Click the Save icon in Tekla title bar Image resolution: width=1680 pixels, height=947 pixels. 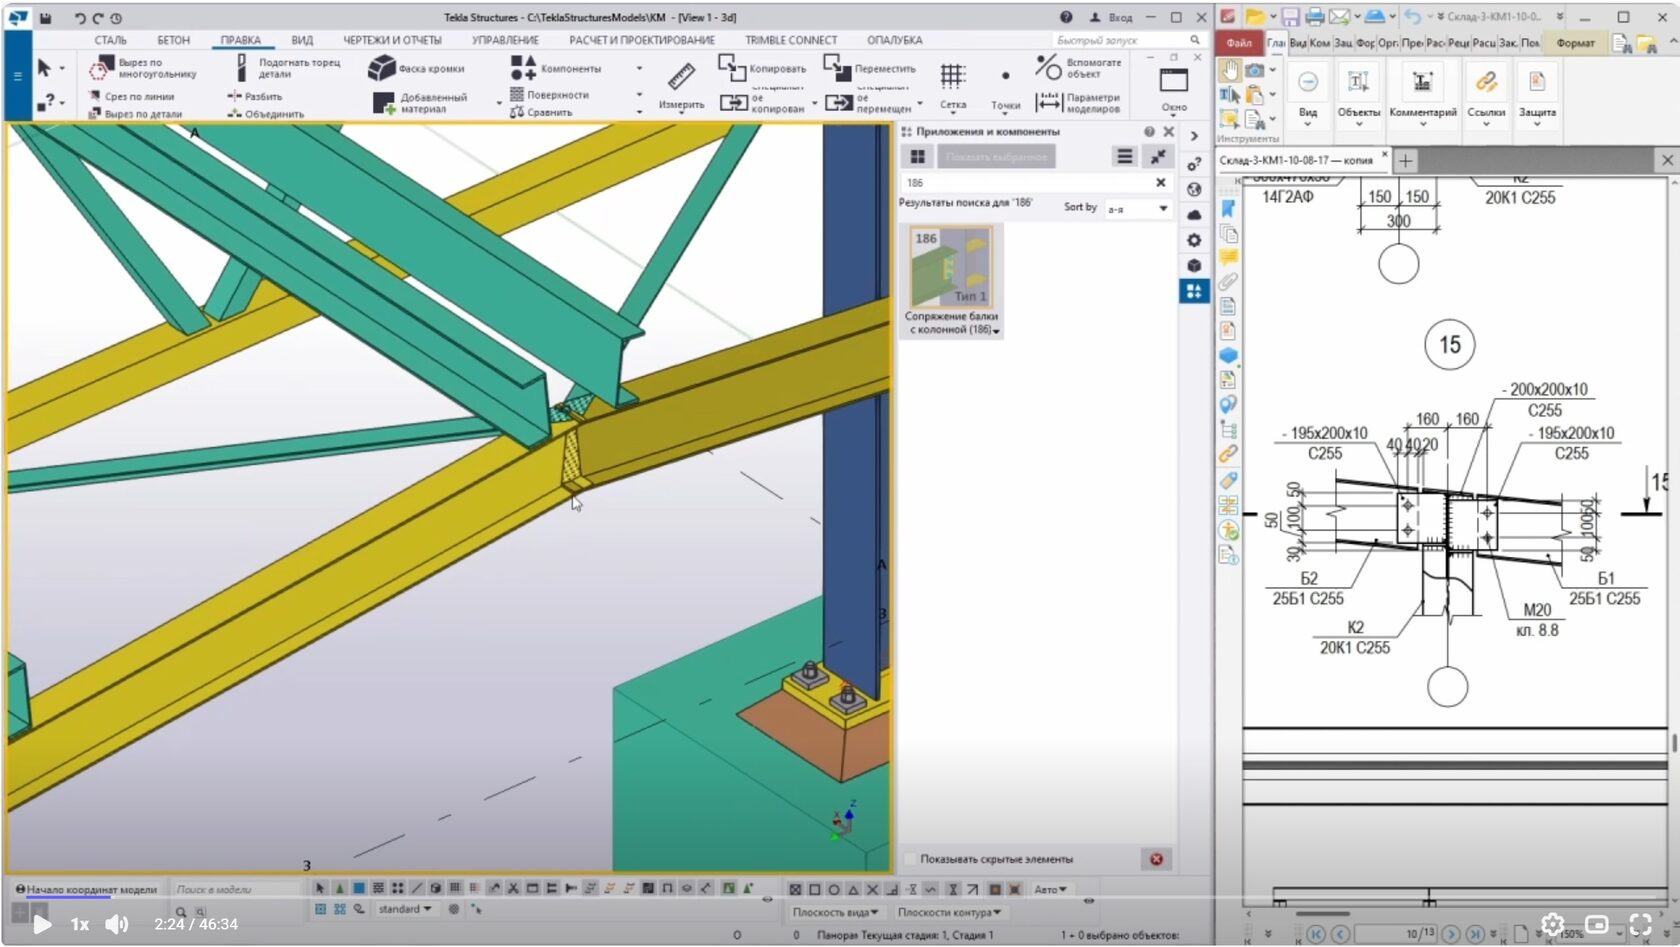tap(45, 18)
